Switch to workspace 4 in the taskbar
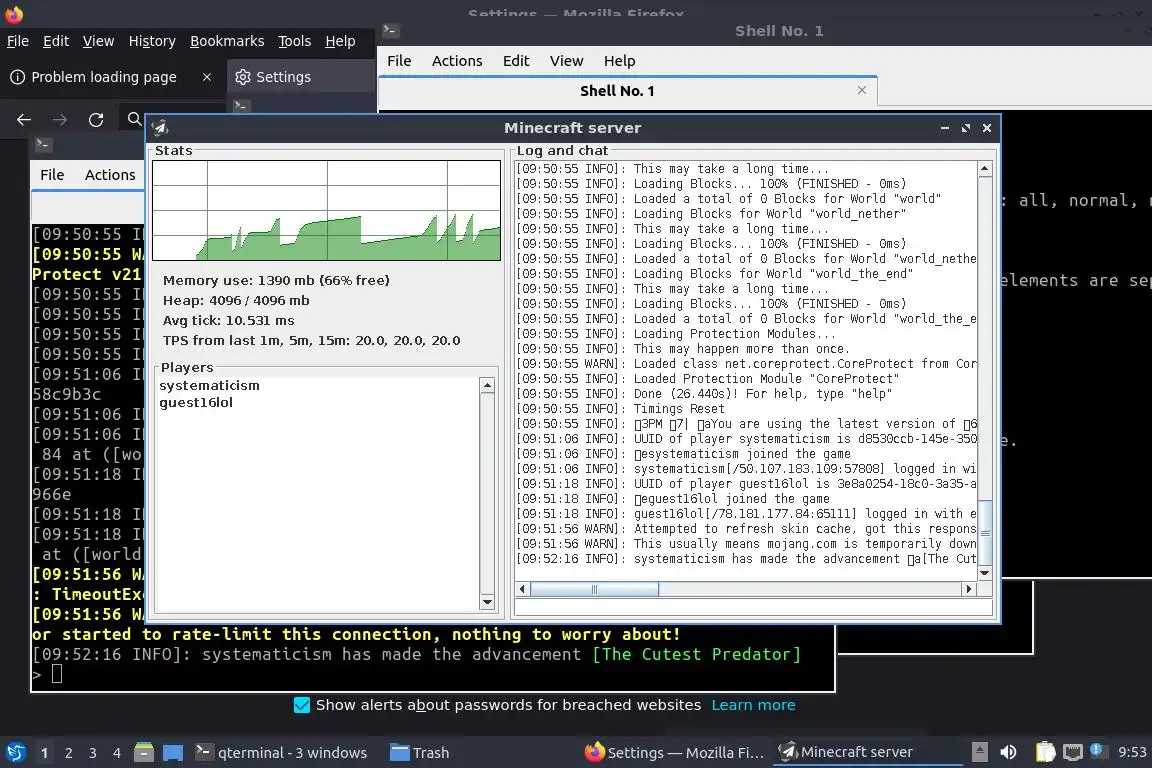Image resolution: width=1152 pixels, height=768 pixels. (117, 753)
